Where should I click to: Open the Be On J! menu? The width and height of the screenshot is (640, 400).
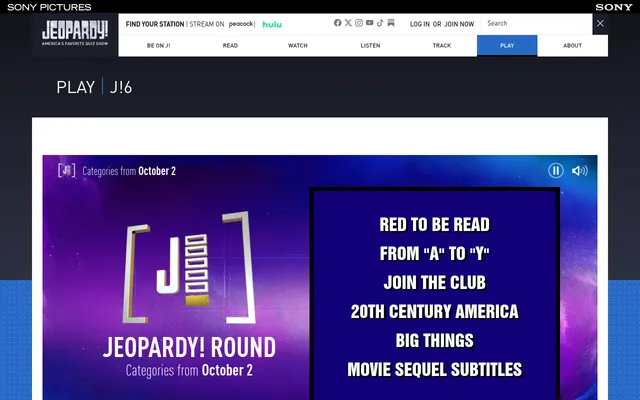coord(158,45)
